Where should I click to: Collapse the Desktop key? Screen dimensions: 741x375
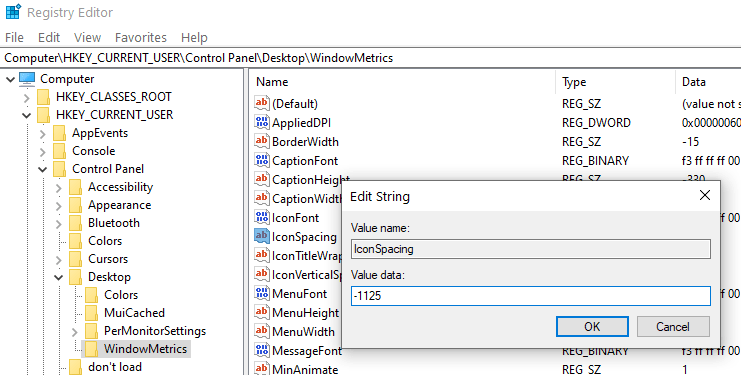coord(59,277)
